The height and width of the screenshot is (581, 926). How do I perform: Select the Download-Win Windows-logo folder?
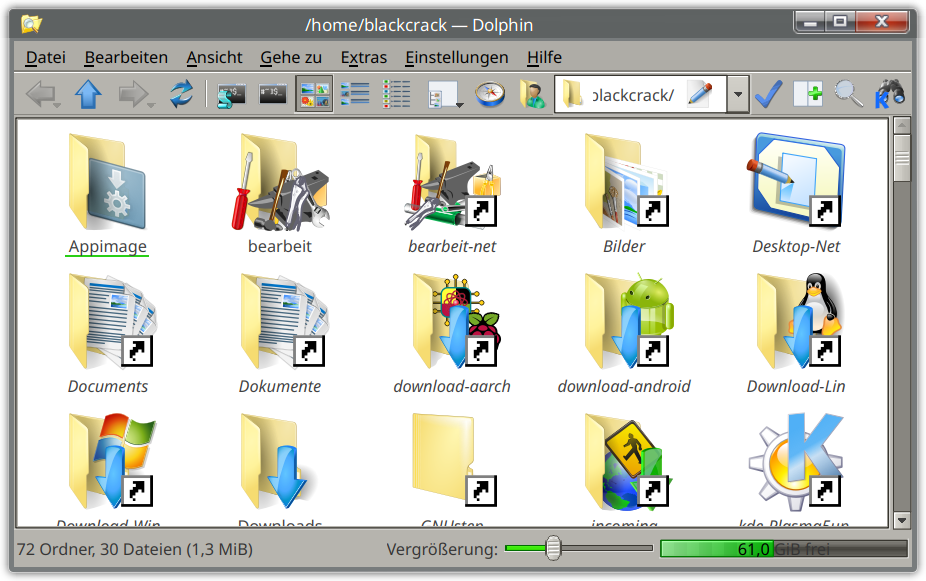click(x=111, y=461)
